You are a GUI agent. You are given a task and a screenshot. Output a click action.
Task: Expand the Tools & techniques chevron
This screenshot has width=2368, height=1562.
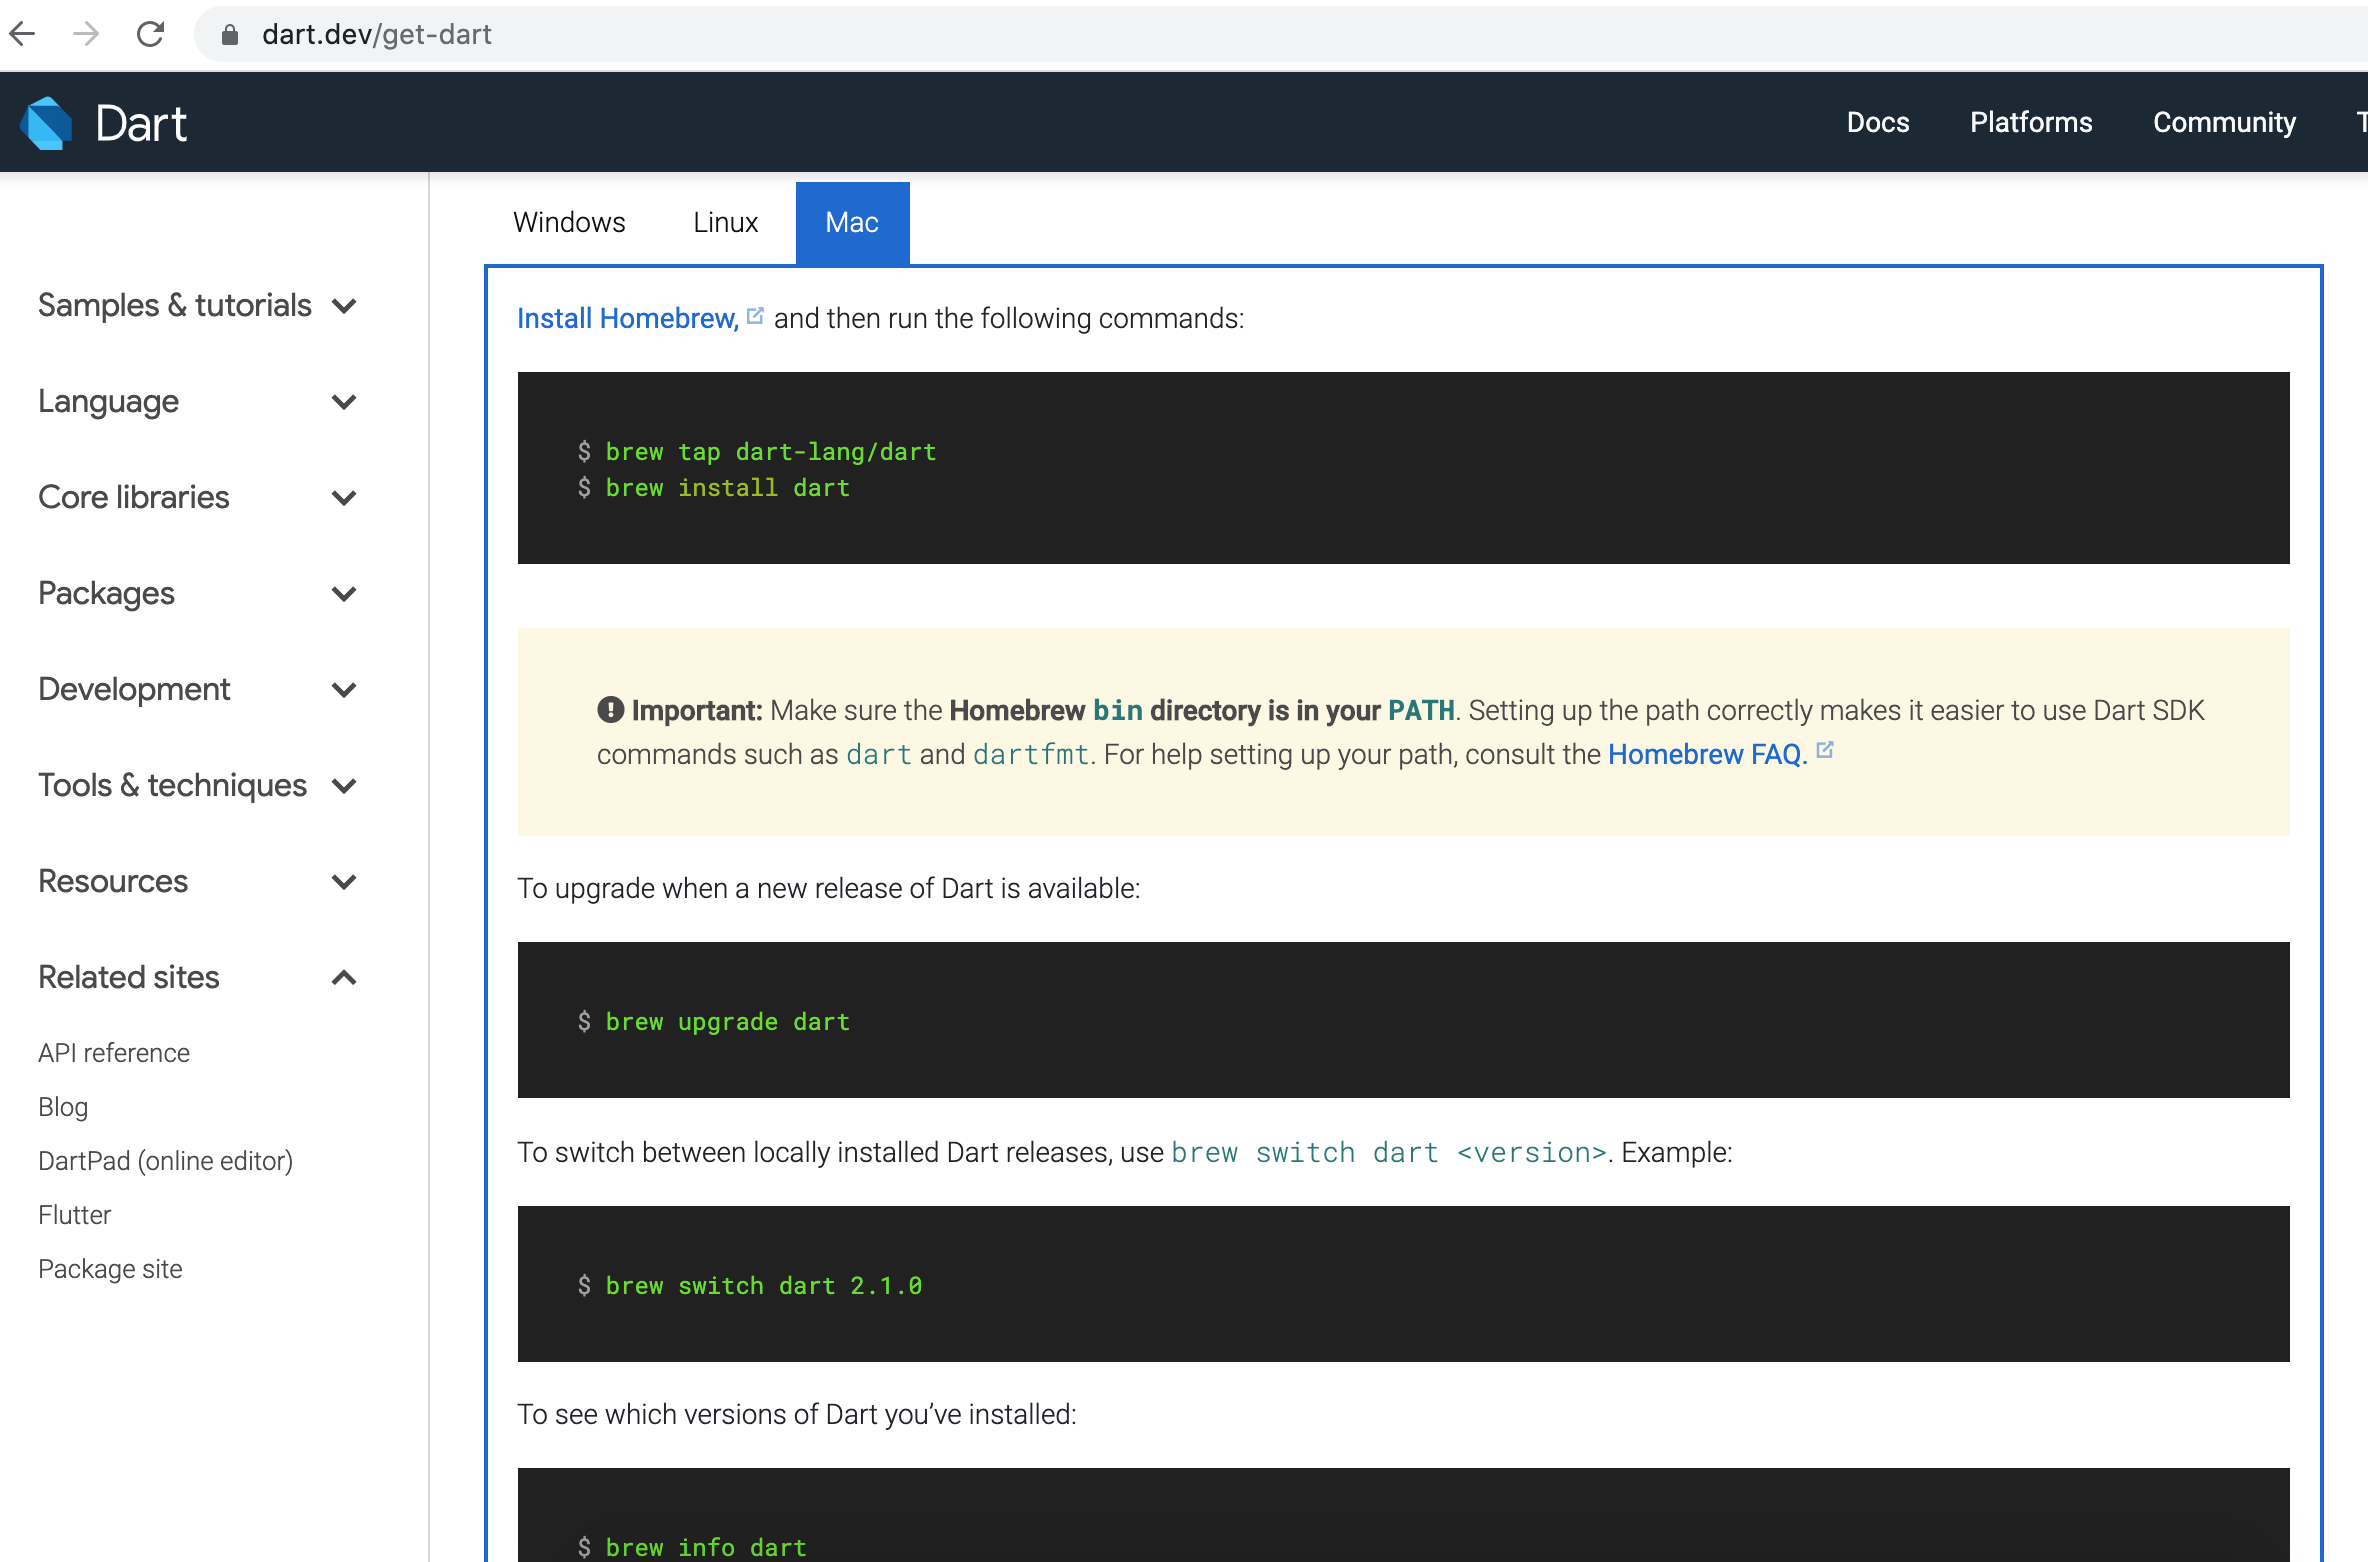pyautogui.click(x=344, y=786)
